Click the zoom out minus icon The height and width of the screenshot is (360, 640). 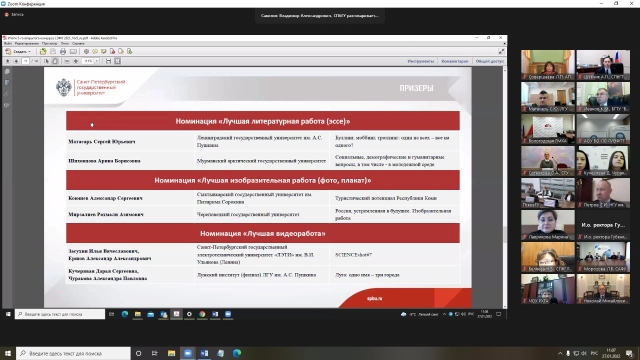click(x=67, y=61)
